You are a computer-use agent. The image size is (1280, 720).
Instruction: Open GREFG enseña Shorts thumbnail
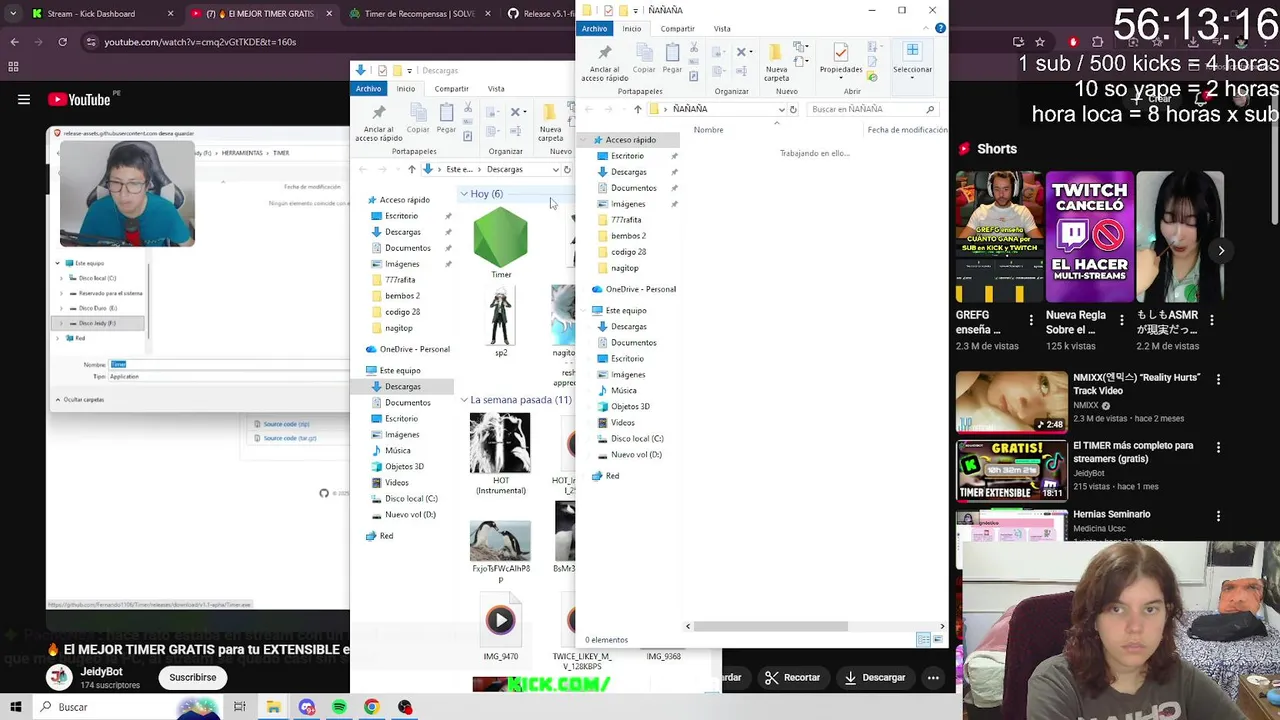tap(999, 237)
